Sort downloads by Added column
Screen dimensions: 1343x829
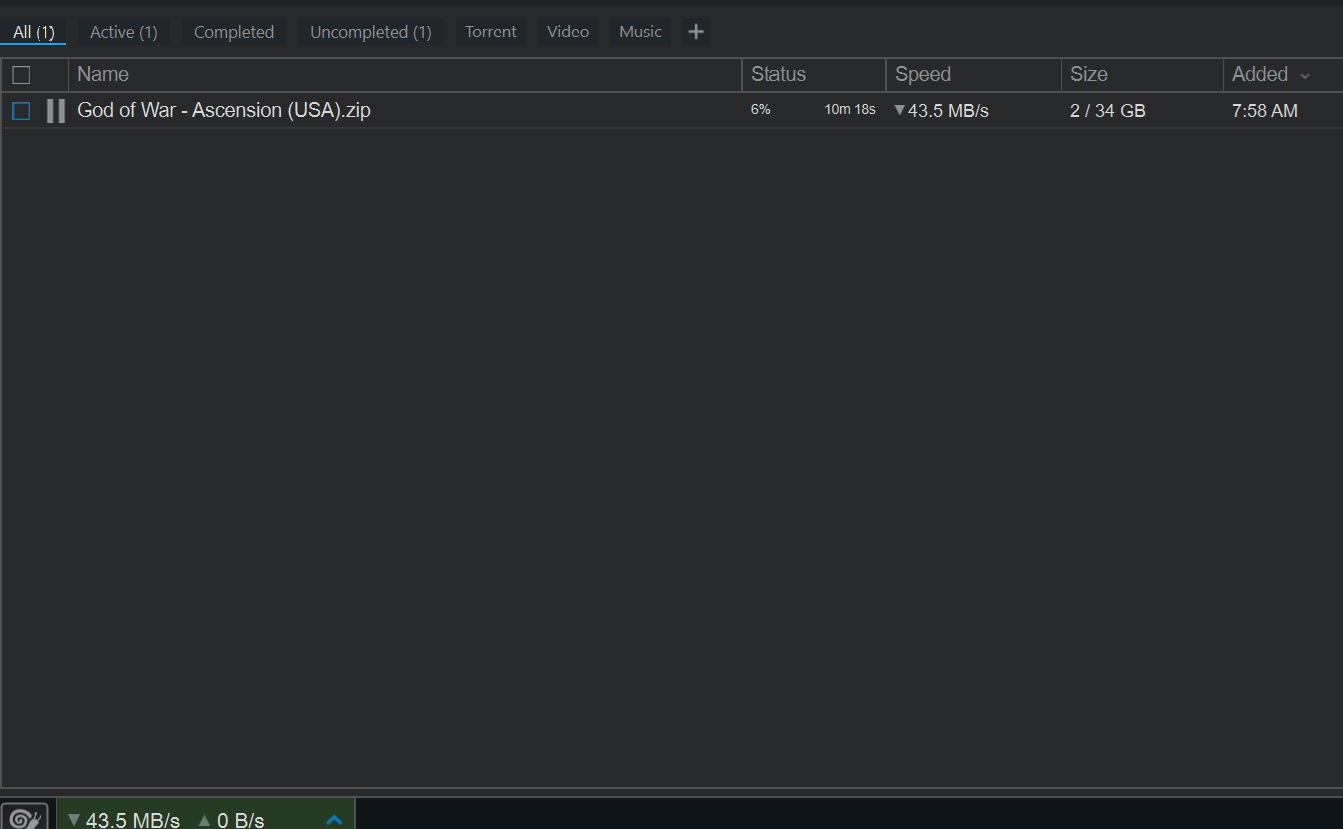1260,74
